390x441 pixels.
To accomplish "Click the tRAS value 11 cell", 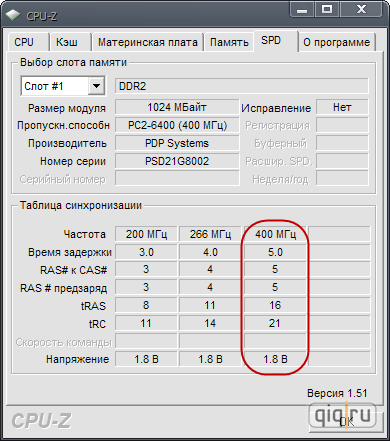I will point(210,305).
